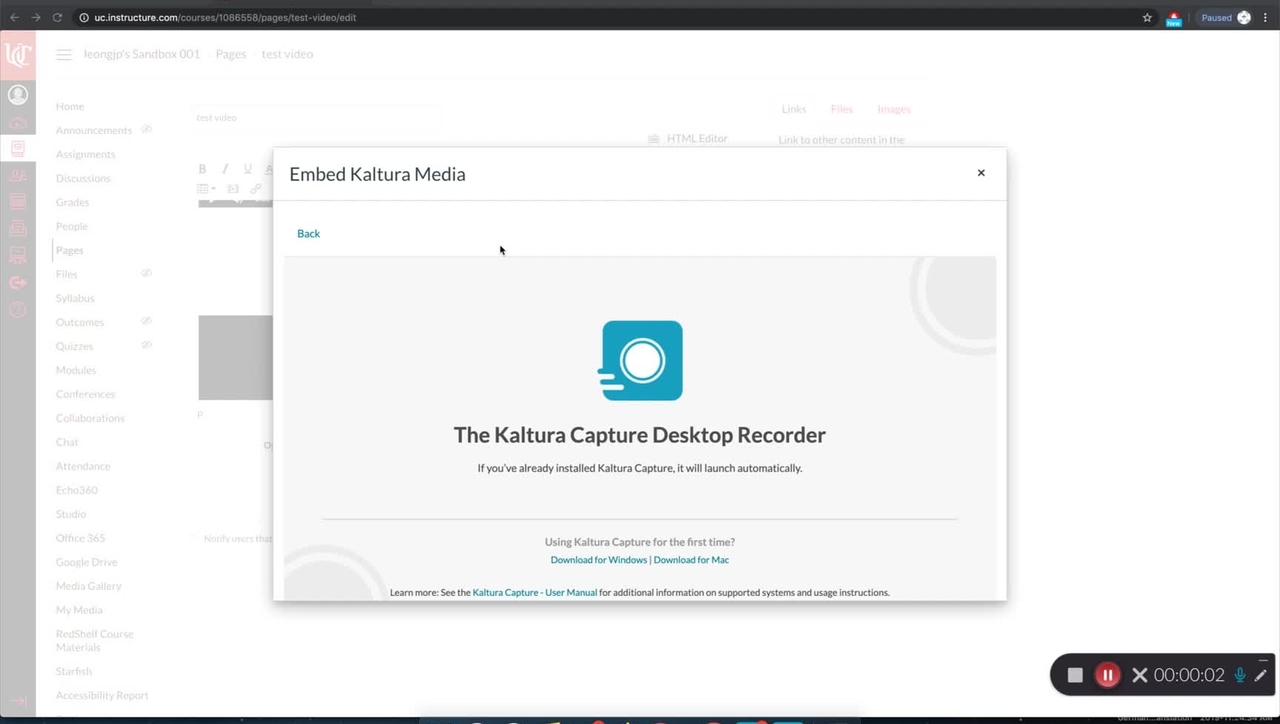The width and height of the screenshot is (1280, 724).
Task: Click the Download for Windows link
Action: [x=598, y=560]
